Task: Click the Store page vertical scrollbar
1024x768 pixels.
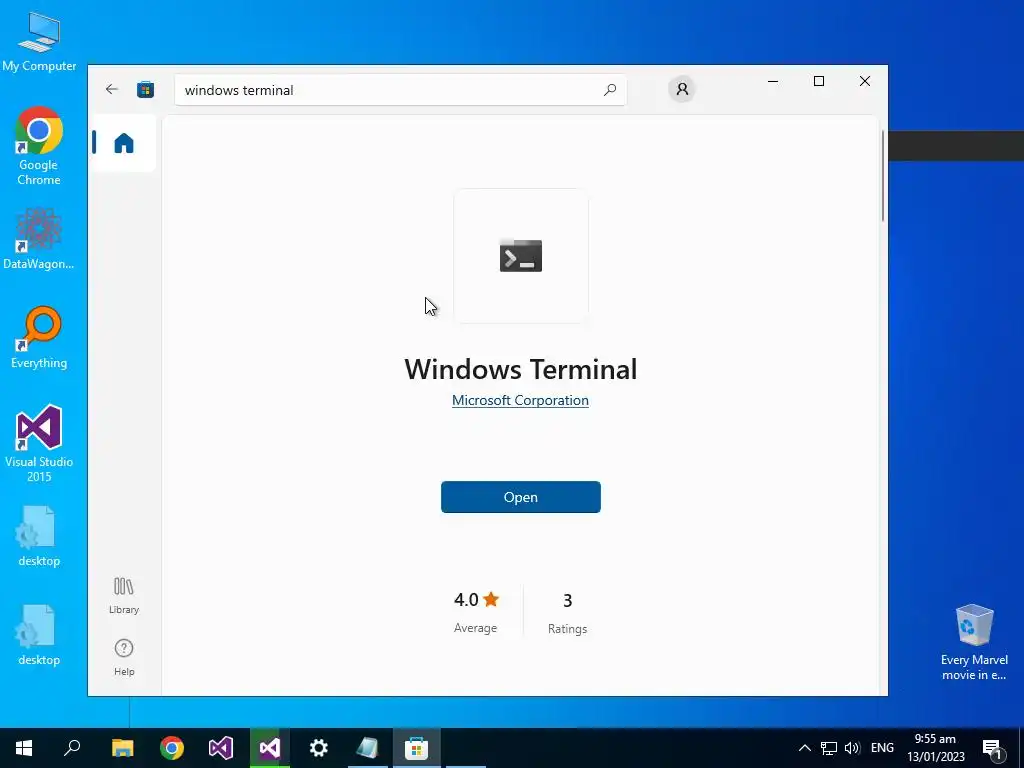Action: pyautogui.click(x=883, y=176)
